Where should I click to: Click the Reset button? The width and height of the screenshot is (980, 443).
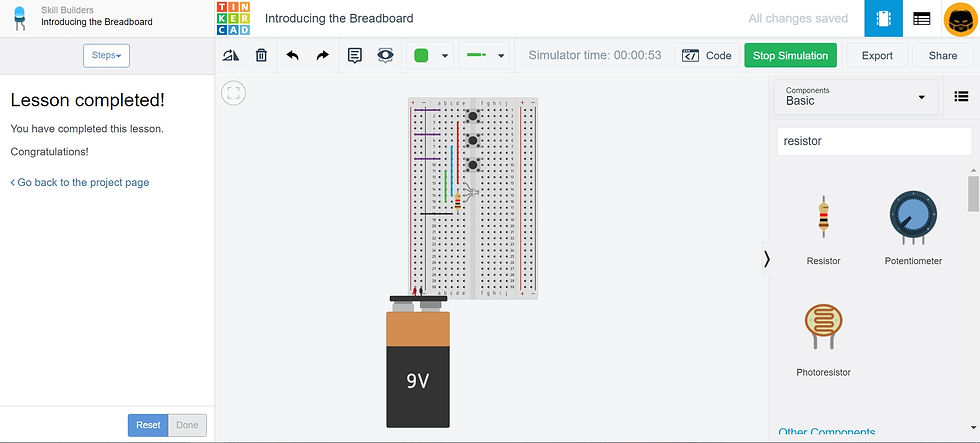point(148,425)
